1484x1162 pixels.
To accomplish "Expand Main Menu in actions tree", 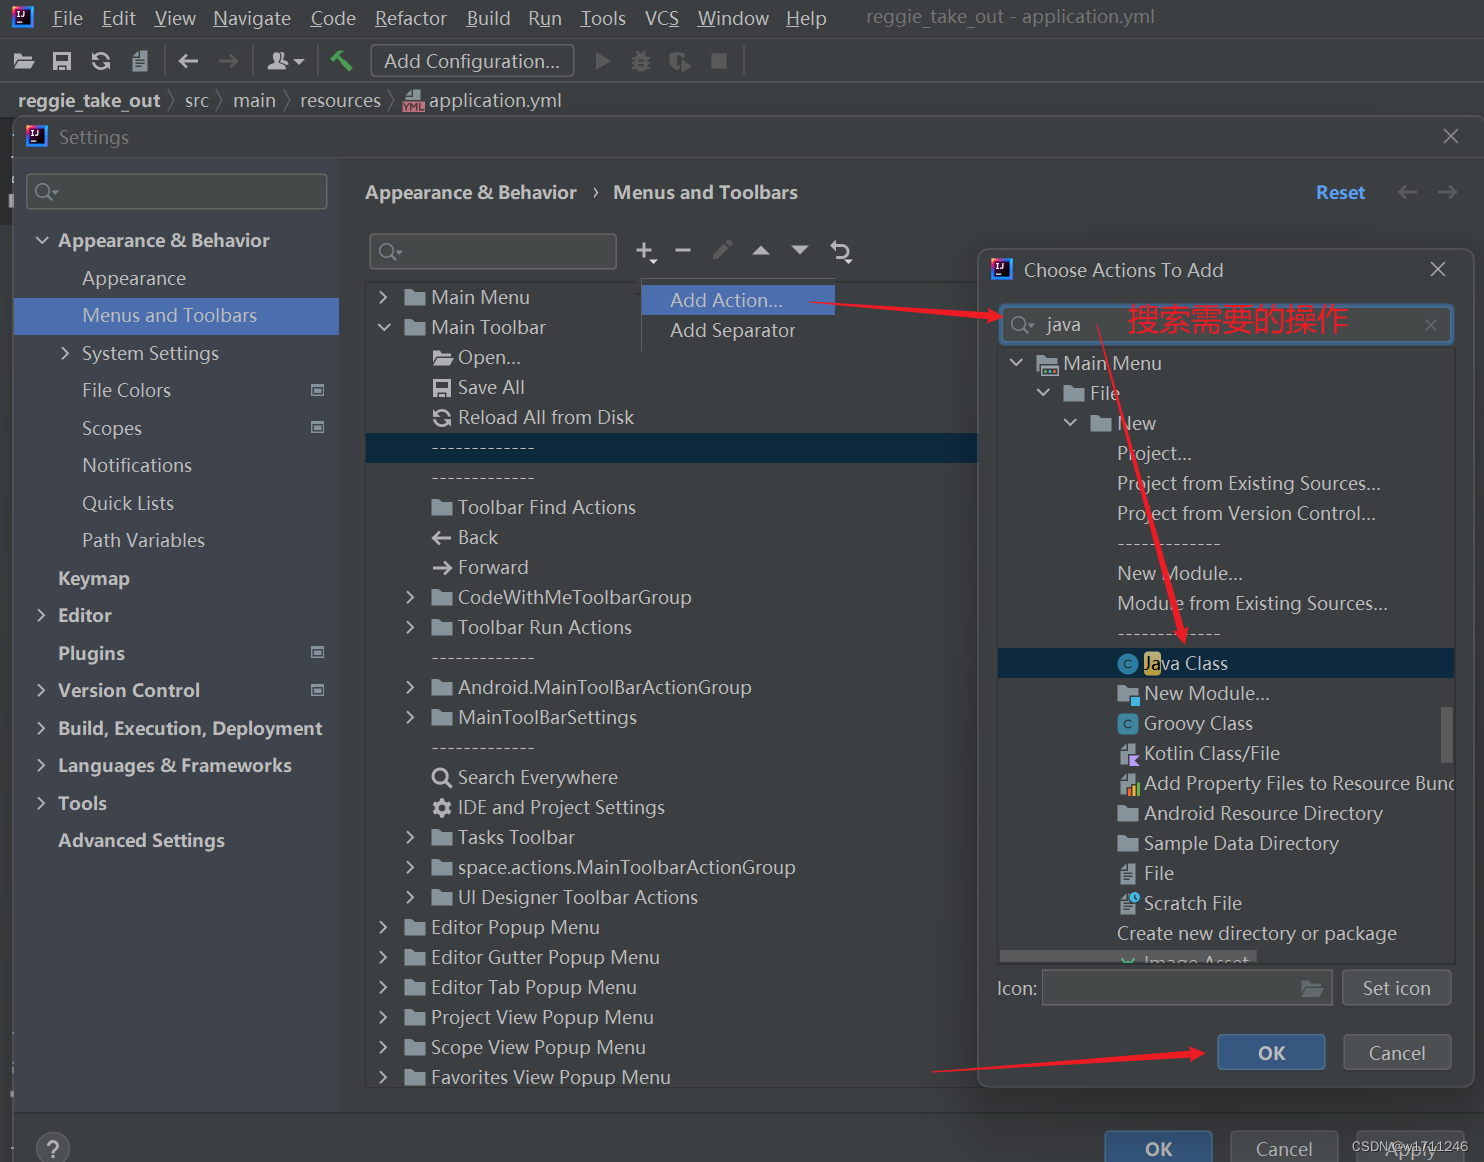I will point(383,297).
